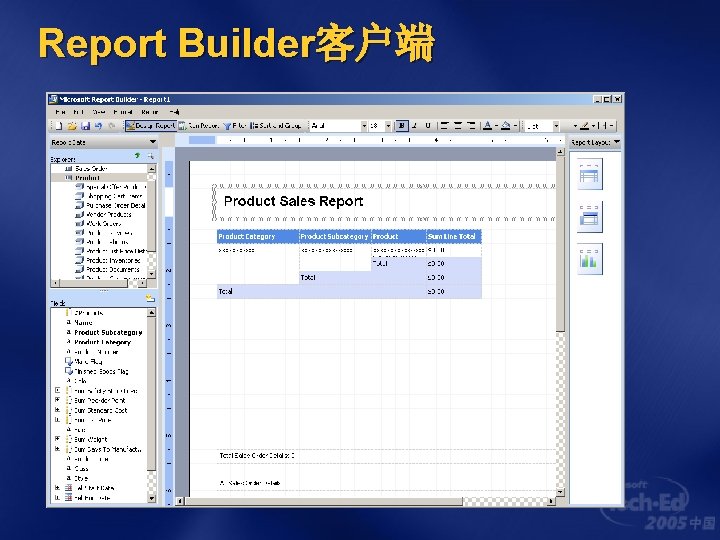Select Purchase Order Detail entity
720x540 pixels.
point(111,205)
